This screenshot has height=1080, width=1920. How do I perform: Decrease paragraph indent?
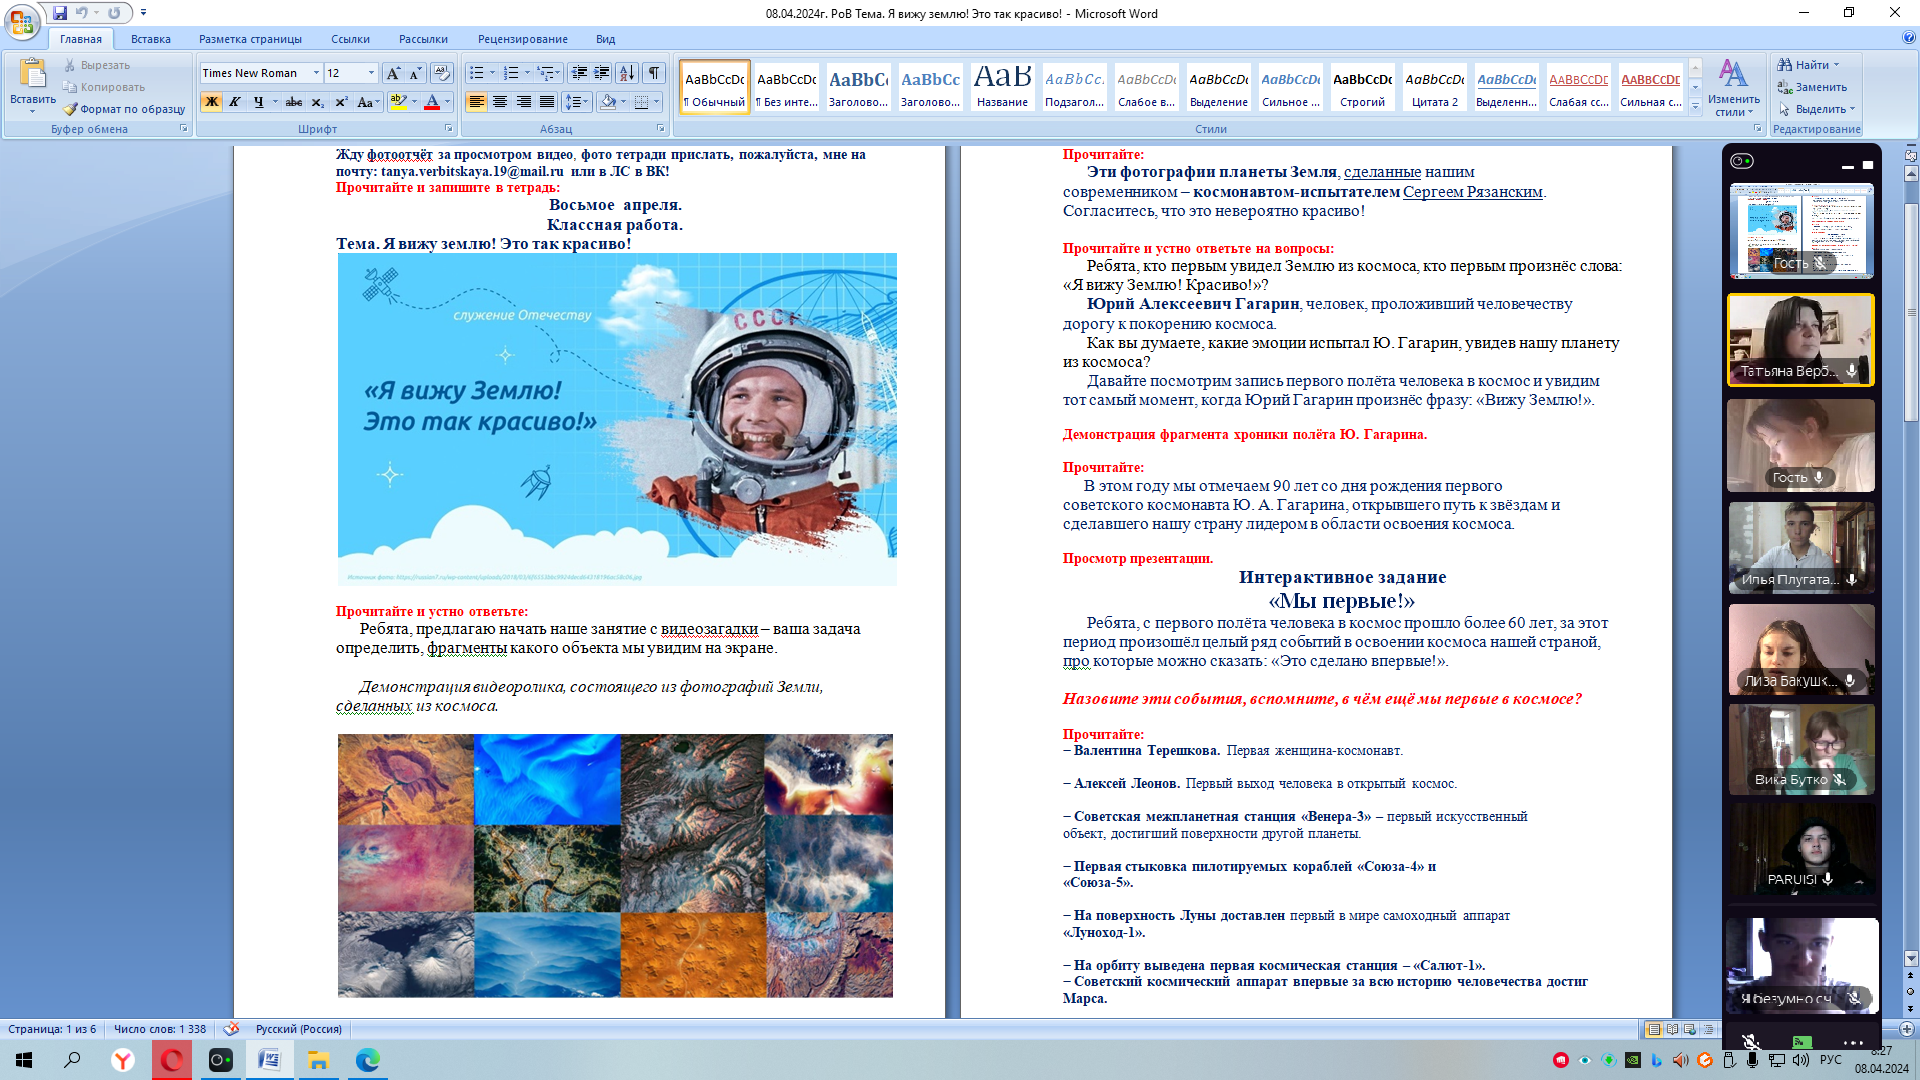coord(579,73)
